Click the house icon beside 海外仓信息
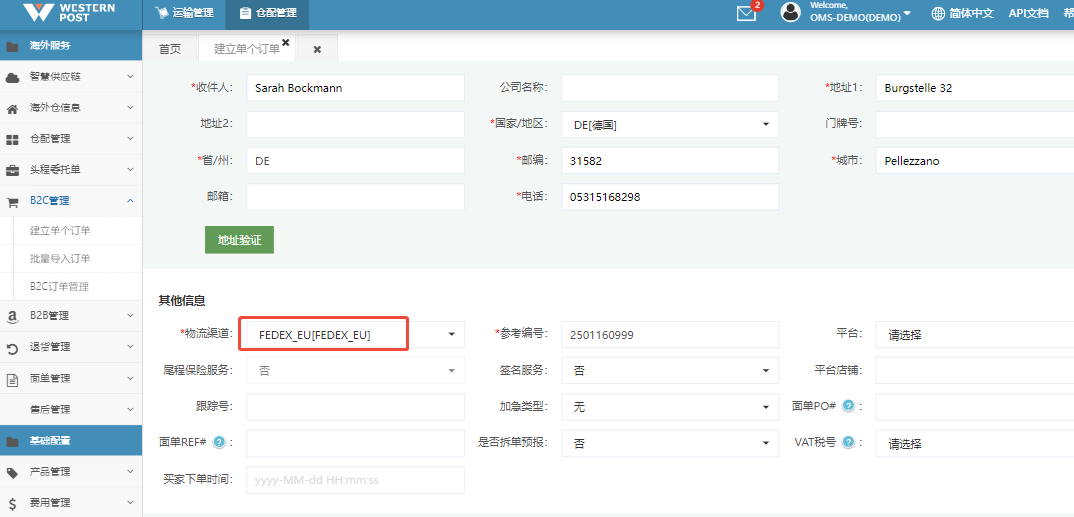Screen dimensions: 1074x517 pos(12,108)
